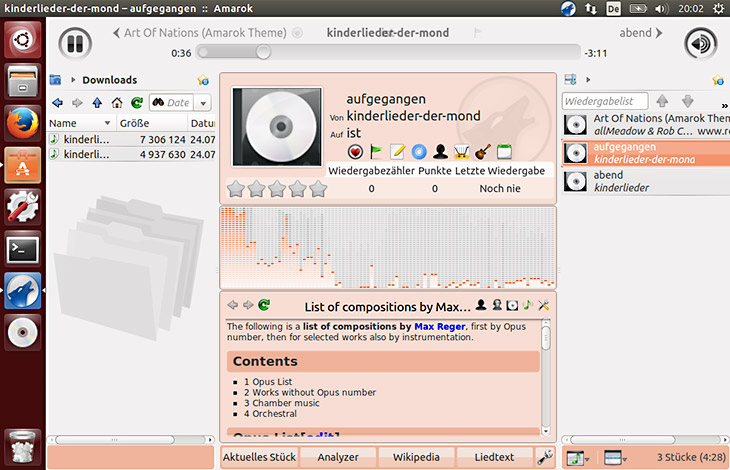Click the green flag position marker icon
Viewport: 730px width, 470px height.
pyautogui.click(x=376, y=152)
